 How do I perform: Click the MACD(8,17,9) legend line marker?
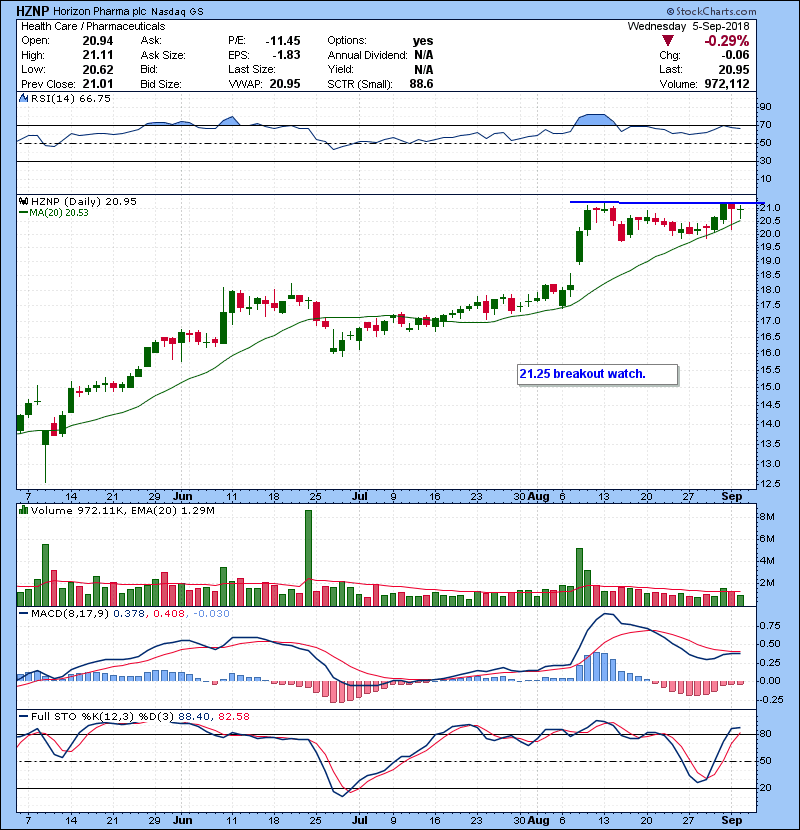tap(23, 614)
